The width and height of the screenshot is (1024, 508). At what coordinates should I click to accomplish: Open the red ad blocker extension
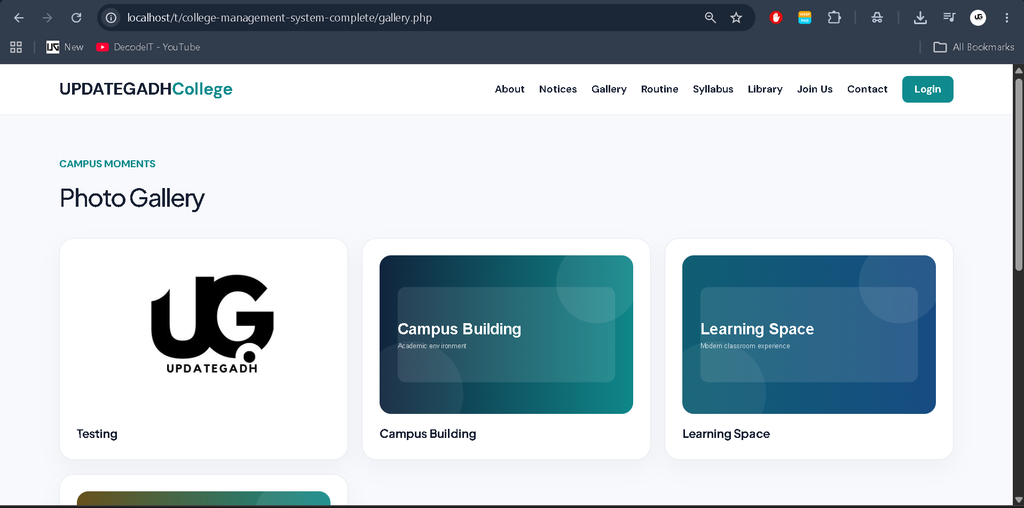776,18
